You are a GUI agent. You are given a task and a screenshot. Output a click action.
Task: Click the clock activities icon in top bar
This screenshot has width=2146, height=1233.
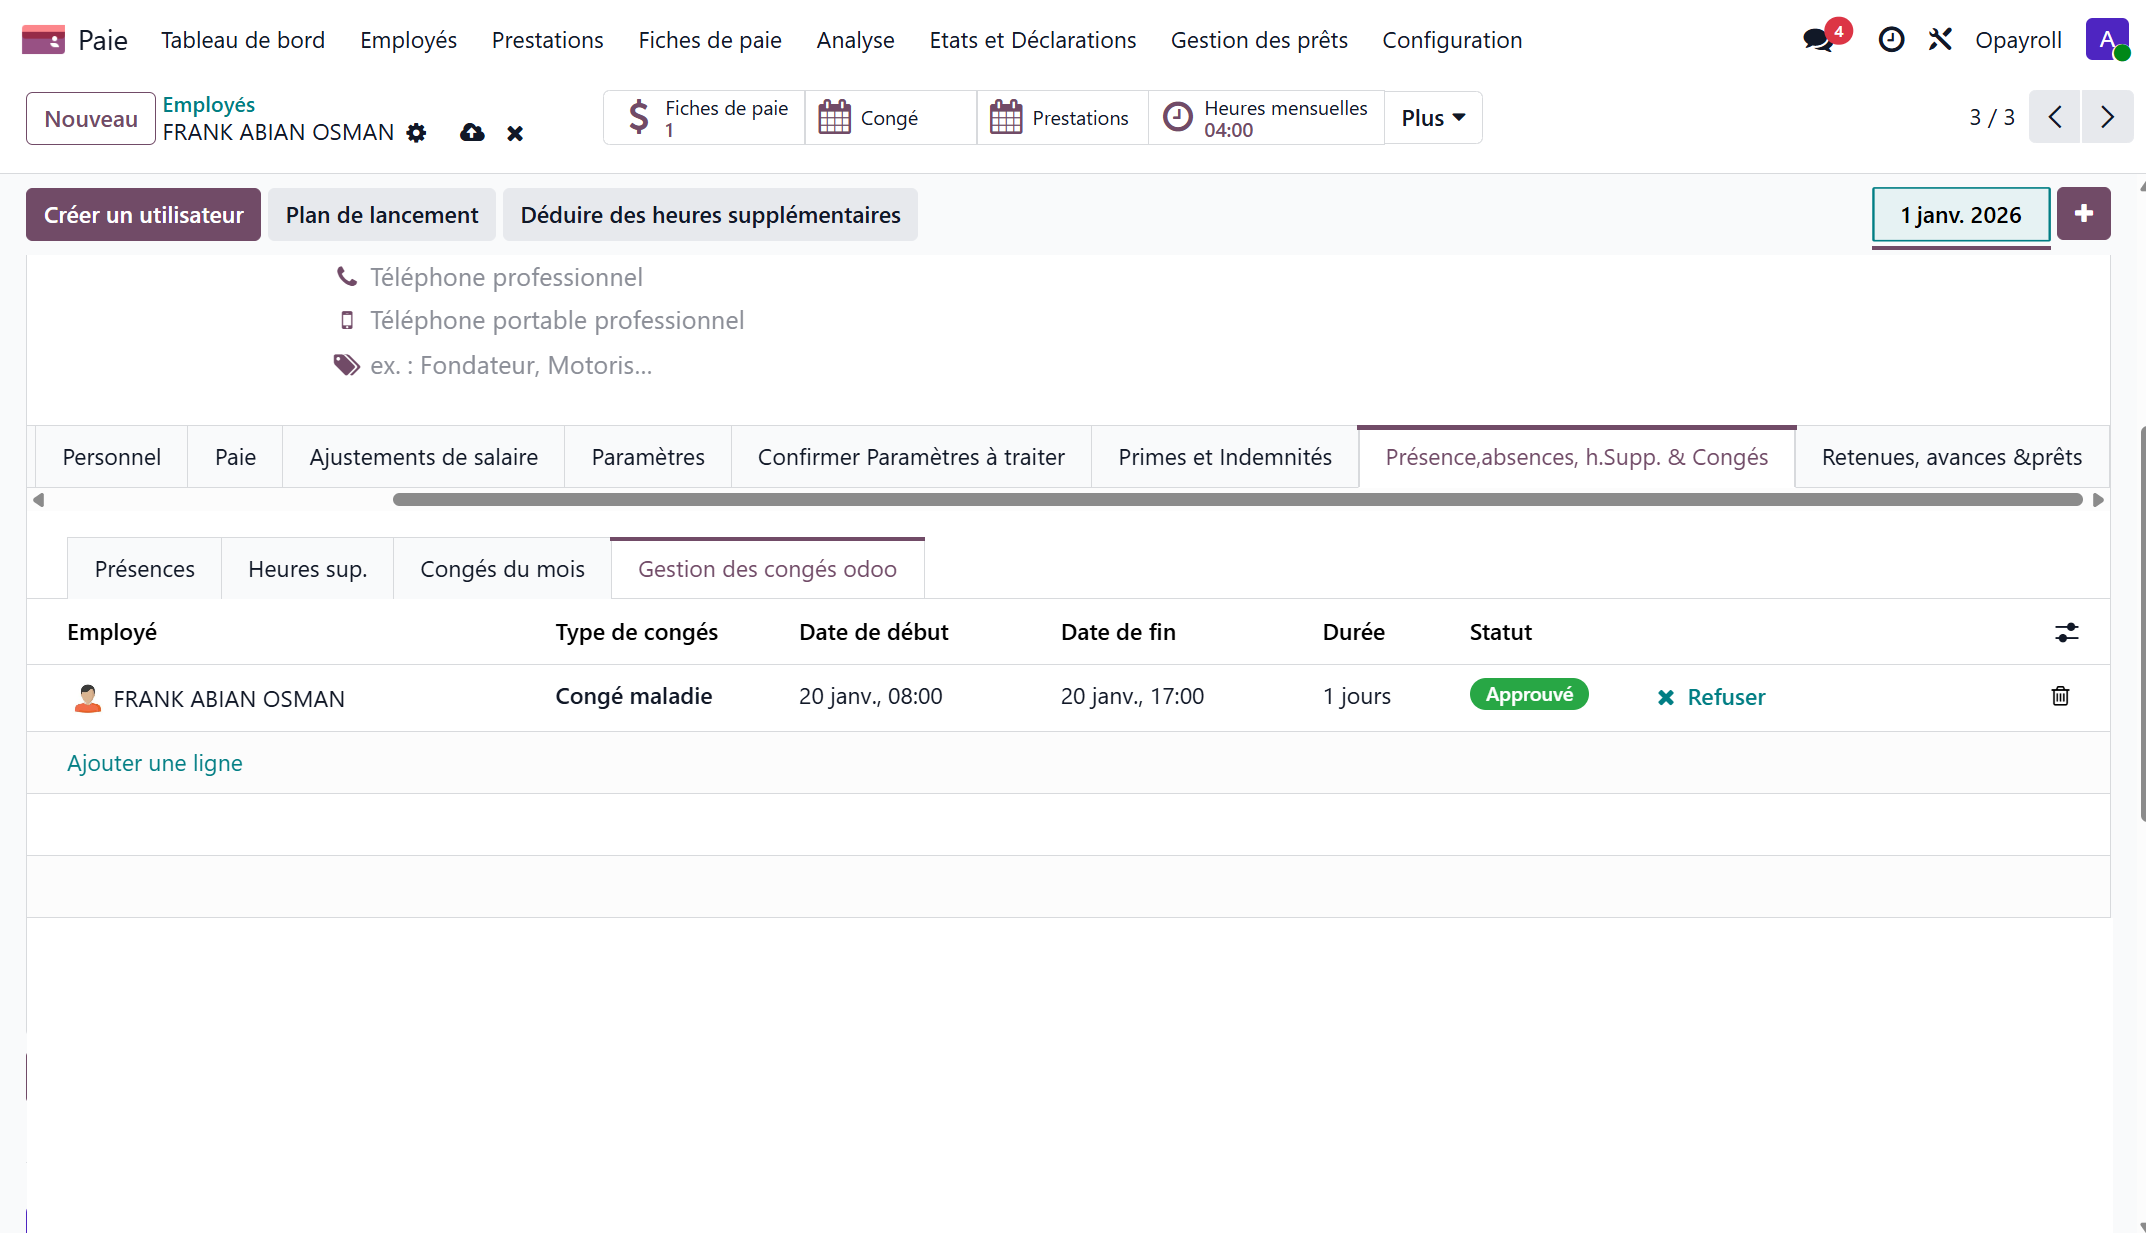pos(1891,40)
